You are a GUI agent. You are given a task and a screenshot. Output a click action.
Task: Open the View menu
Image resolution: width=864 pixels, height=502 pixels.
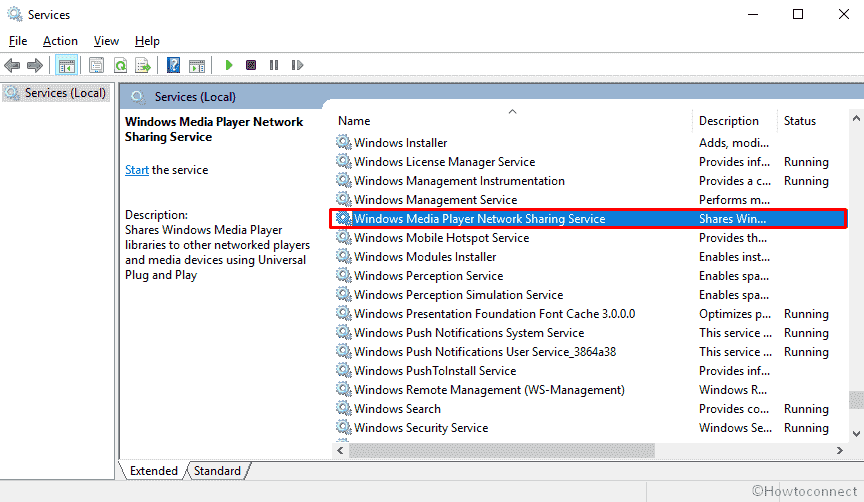pyautogui.click(x=106, y=41)
